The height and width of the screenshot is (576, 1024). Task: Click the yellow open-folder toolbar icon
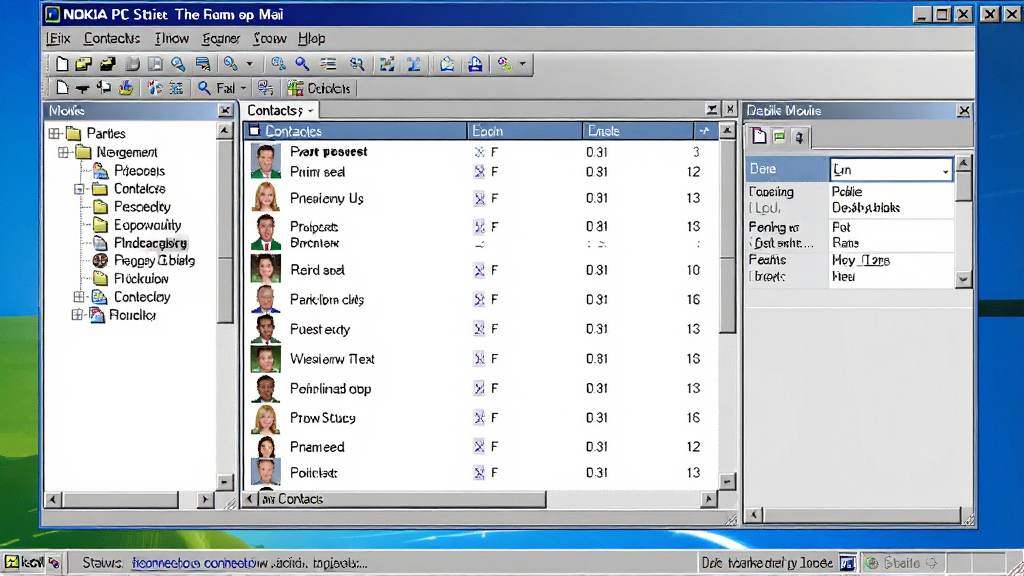click(84, 64)
